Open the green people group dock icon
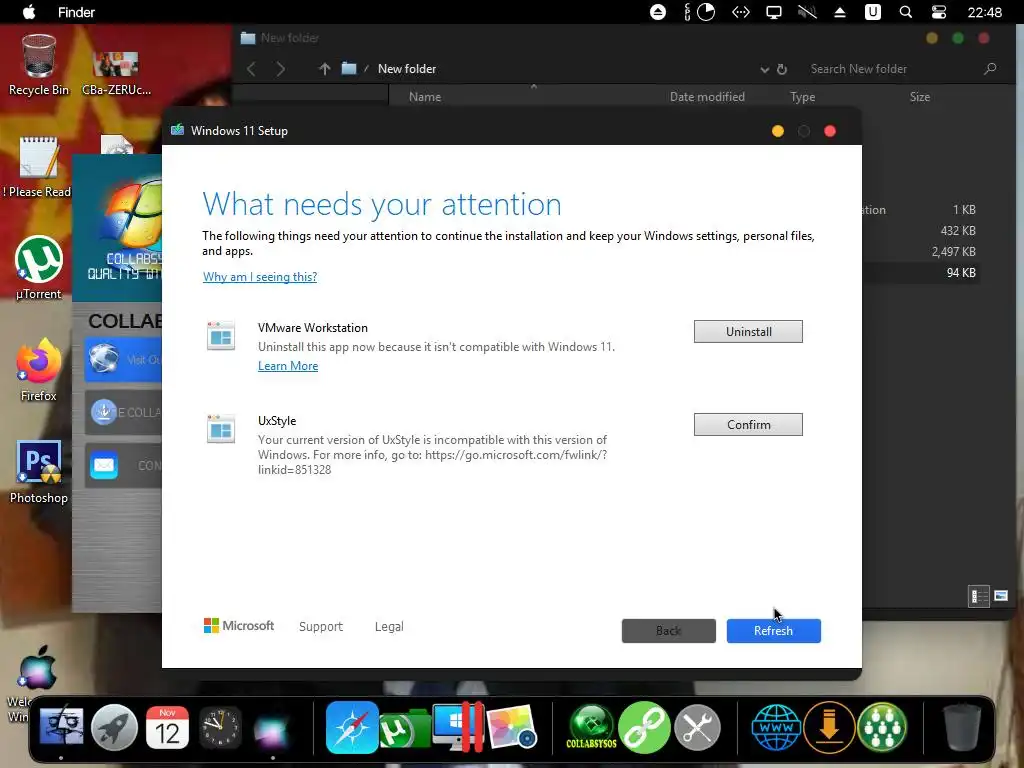The image size is (1024, 768). point(882,727)
